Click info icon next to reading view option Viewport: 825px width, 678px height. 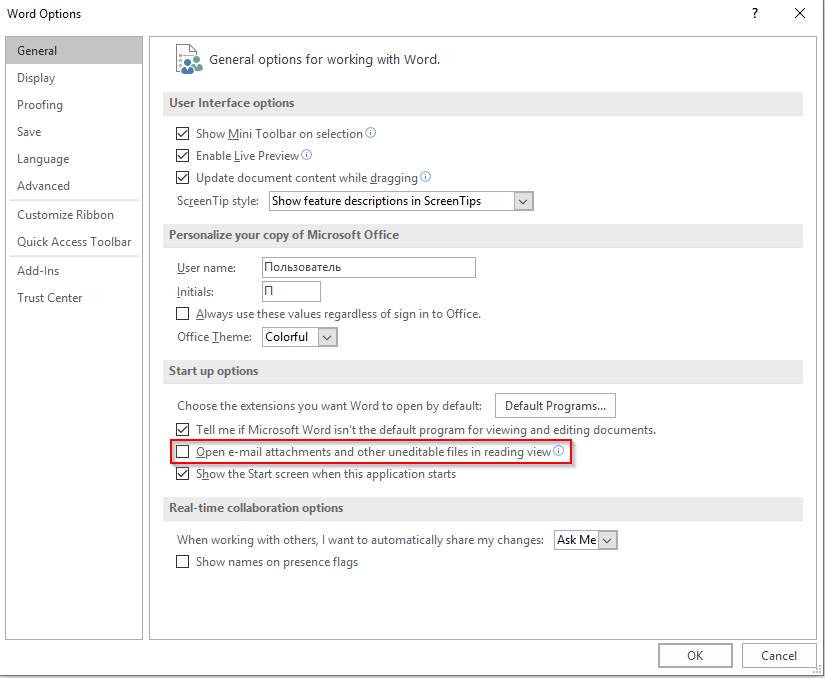(558, 451)
